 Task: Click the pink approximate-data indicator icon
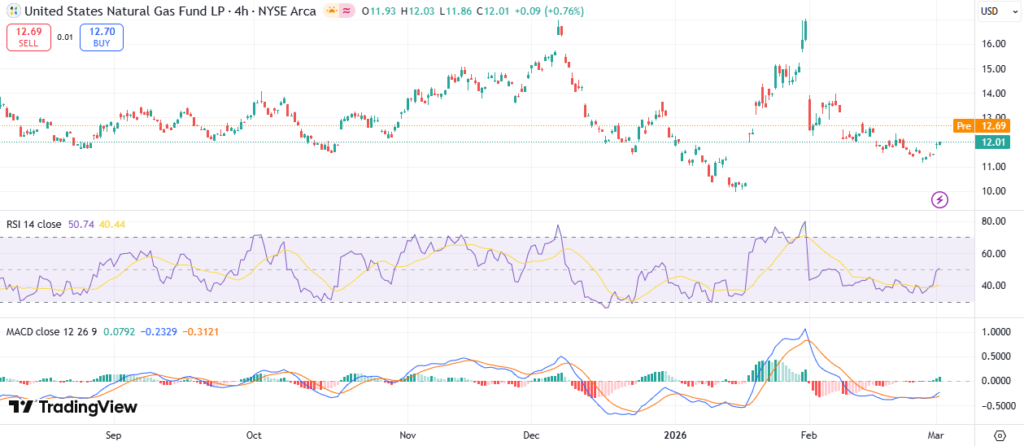coord(346,10)
